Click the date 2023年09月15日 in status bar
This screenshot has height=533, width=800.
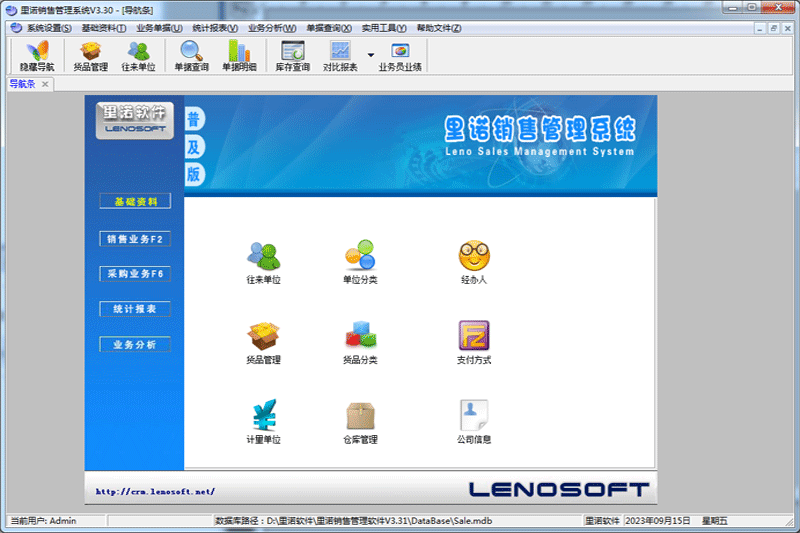(658, 521)
